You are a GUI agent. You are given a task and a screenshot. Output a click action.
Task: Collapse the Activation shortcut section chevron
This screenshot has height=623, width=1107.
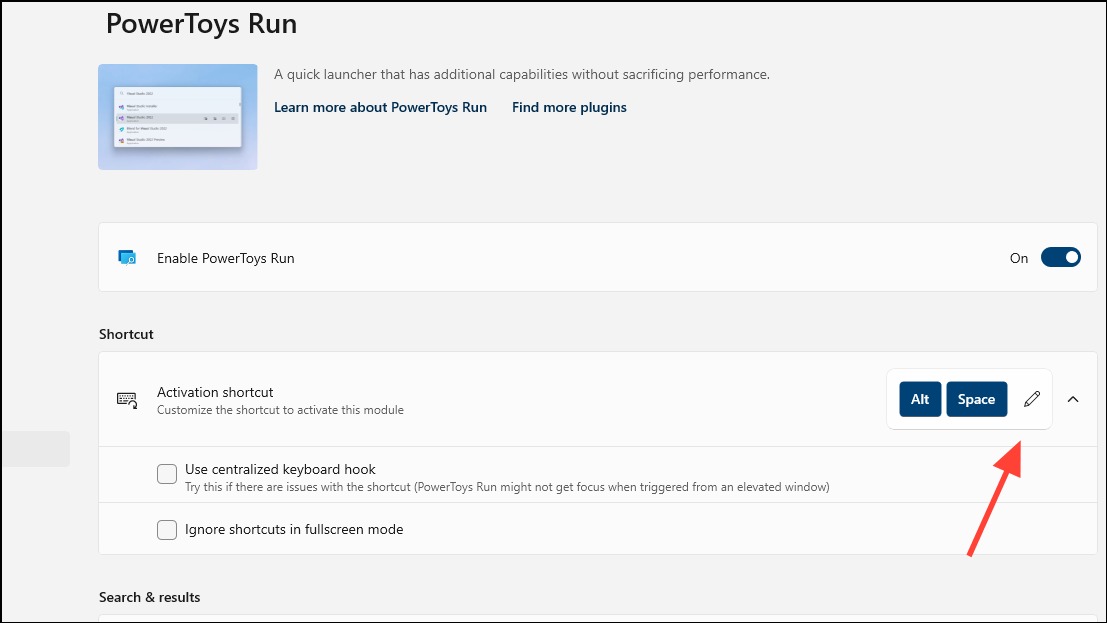click(x=1073, y=399)
